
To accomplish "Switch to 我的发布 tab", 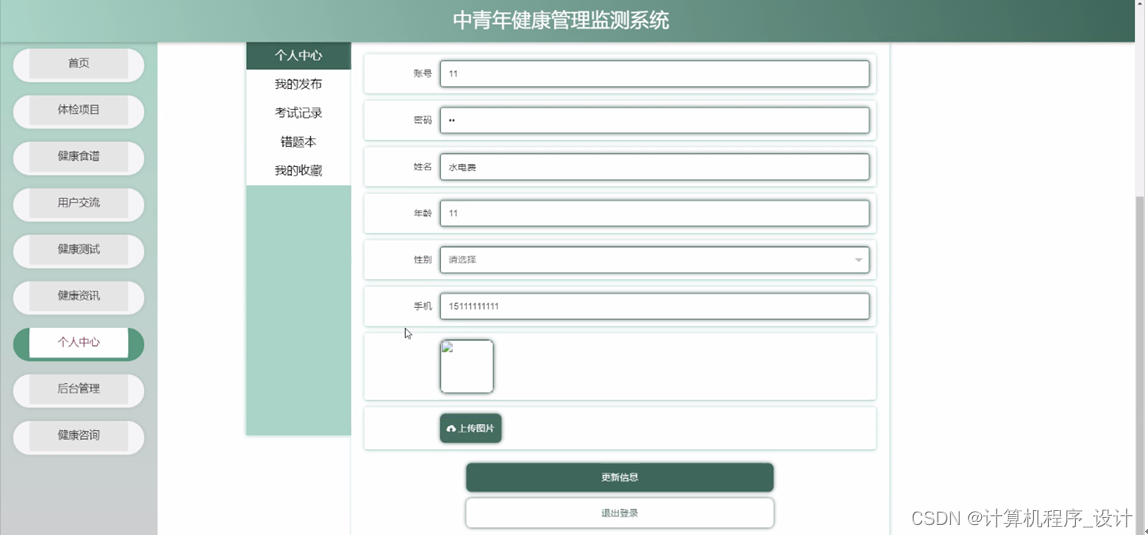I will [299, 84].
